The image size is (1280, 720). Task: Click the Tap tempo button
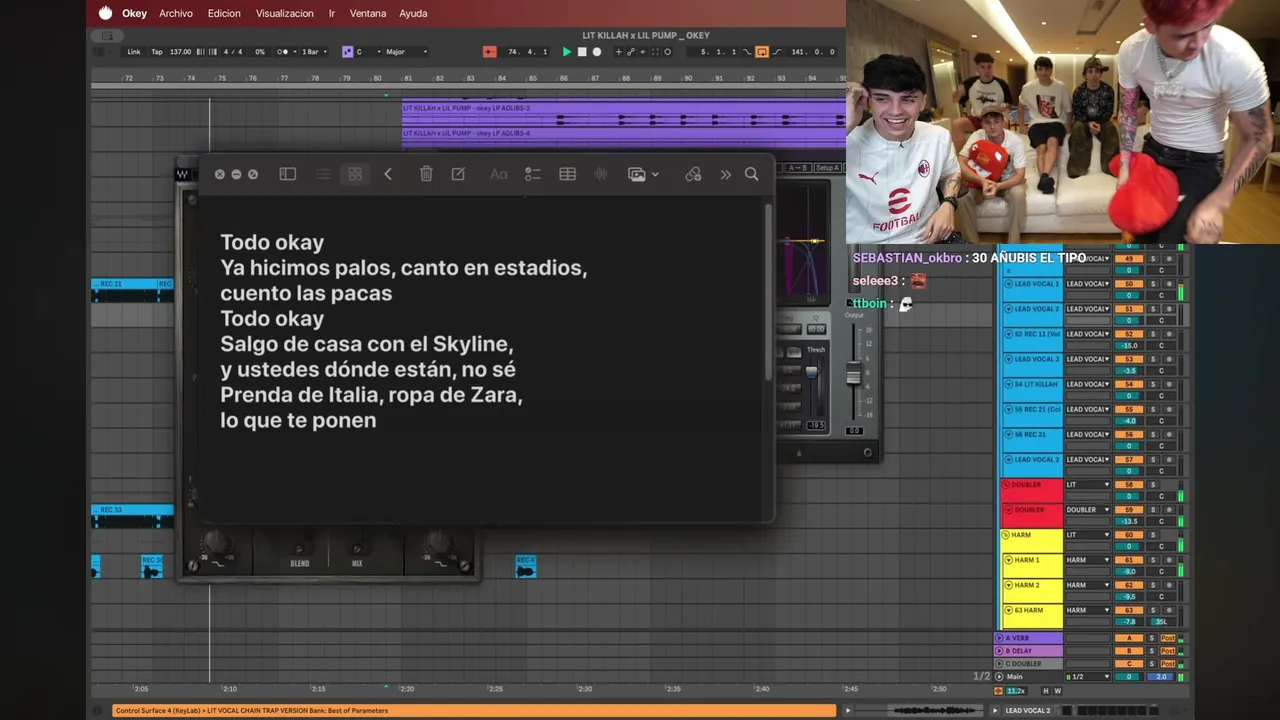[157, 52]
